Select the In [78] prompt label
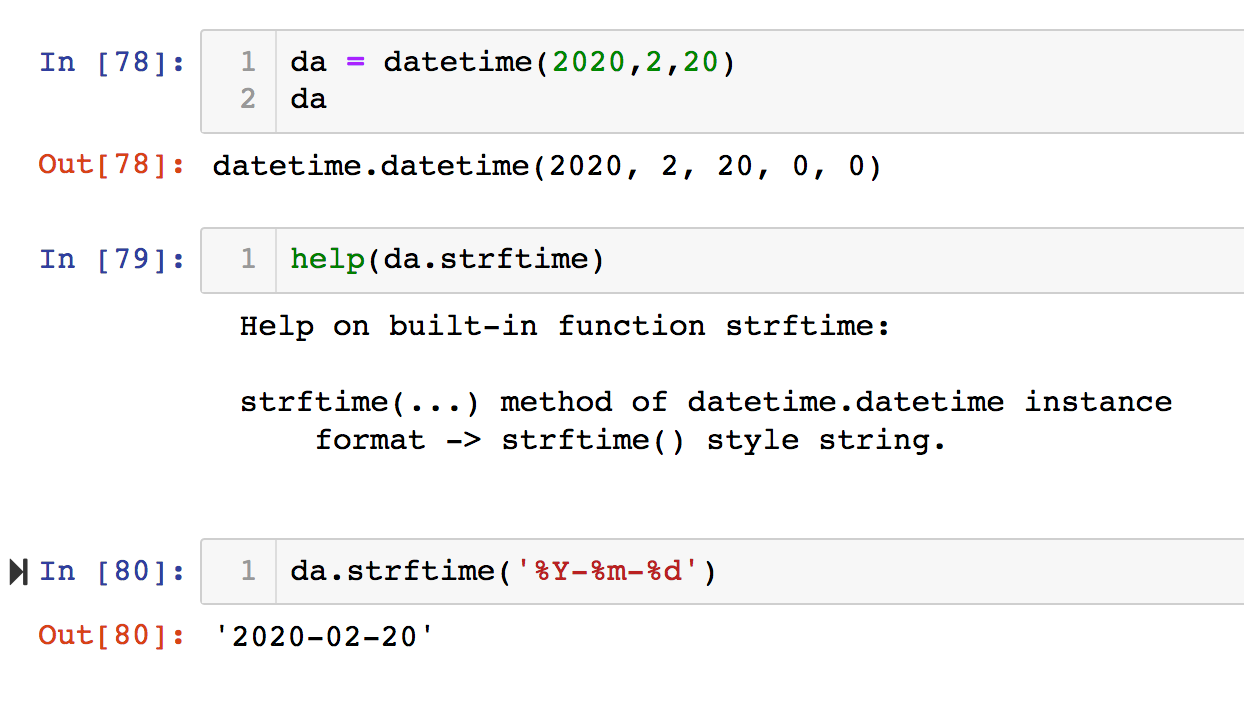Viewport: 1244px width, 714px height. pyautogui.click(x=112, y=62)
